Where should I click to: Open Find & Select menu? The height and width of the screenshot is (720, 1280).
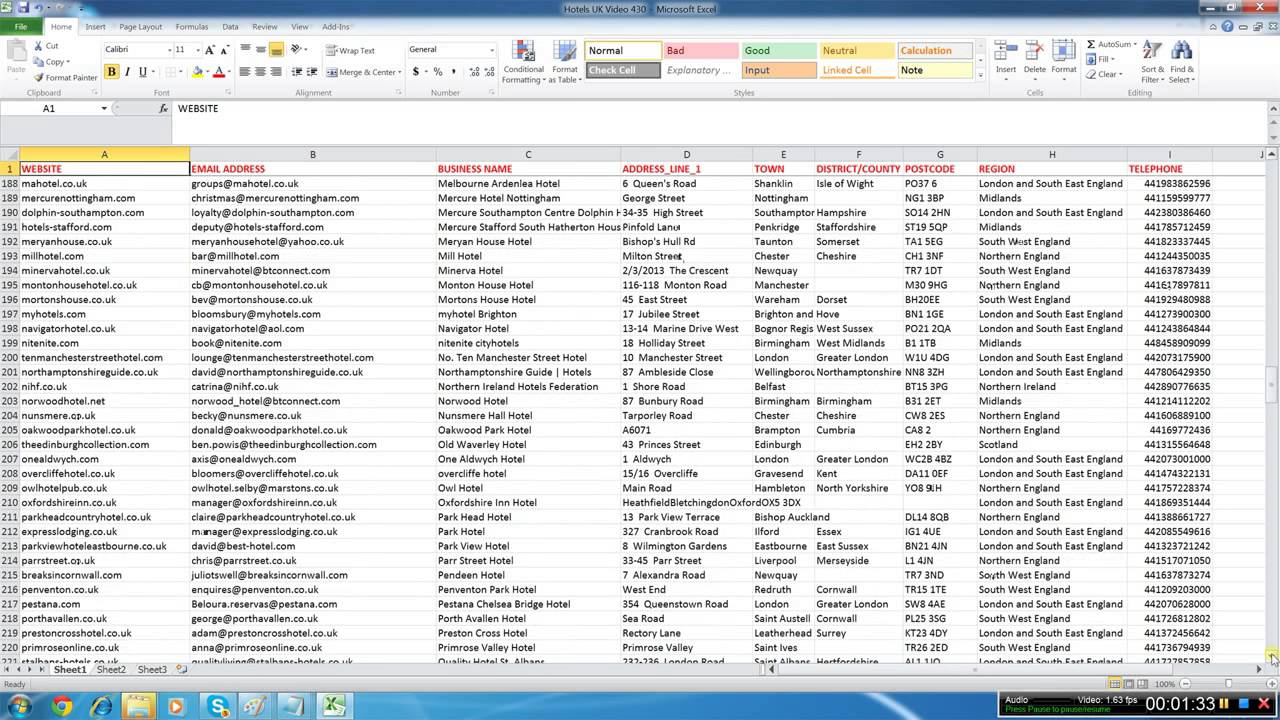tap(1182, 62)
